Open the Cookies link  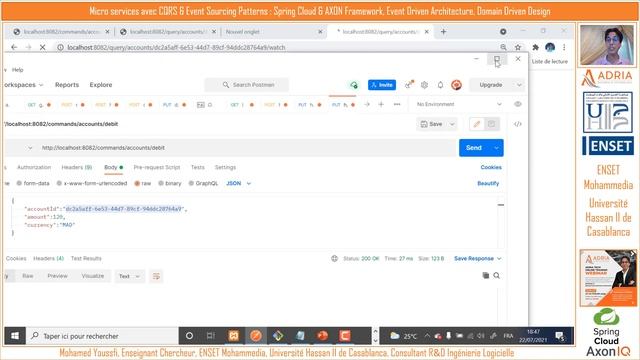coord(491,167)
